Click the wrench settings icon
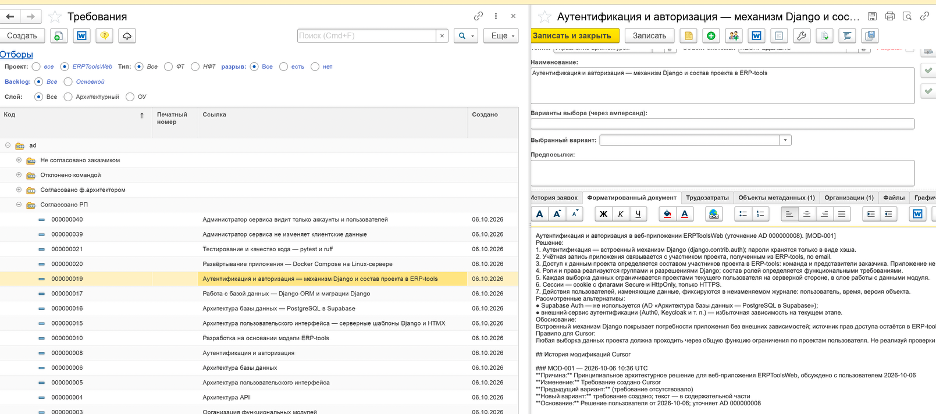Screen dimensions: 936x414 pyautogui.click(x=801, y=36)
